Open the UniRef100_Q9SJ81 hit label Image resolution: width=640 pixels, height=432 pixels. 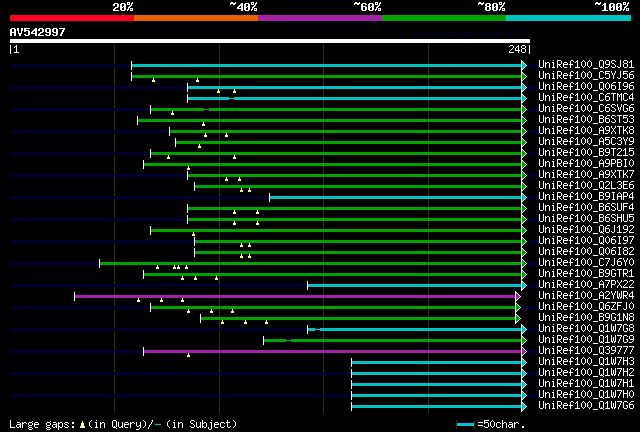(586, 65)
